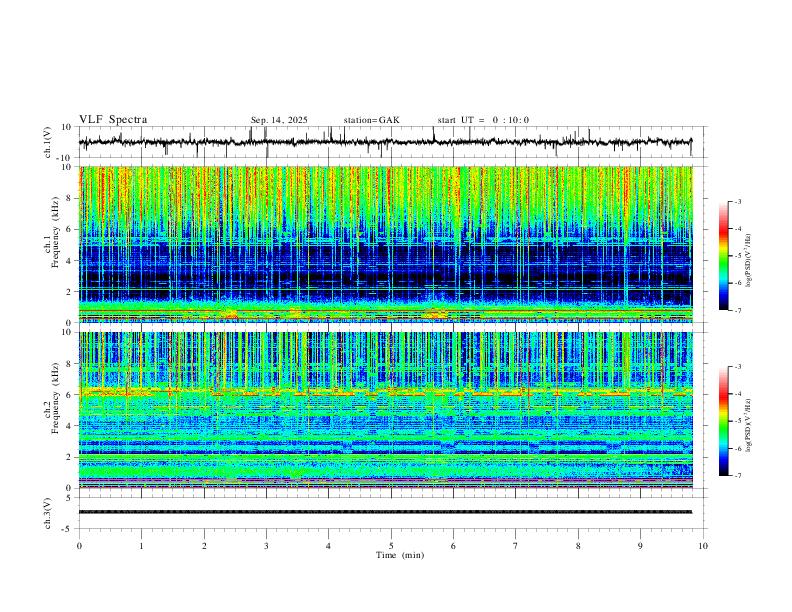Image resolution: width=792 pixels, height=612 pixels.
Task: Click the 'VLF Spectra' title text
Action: [x=113, y=120]
